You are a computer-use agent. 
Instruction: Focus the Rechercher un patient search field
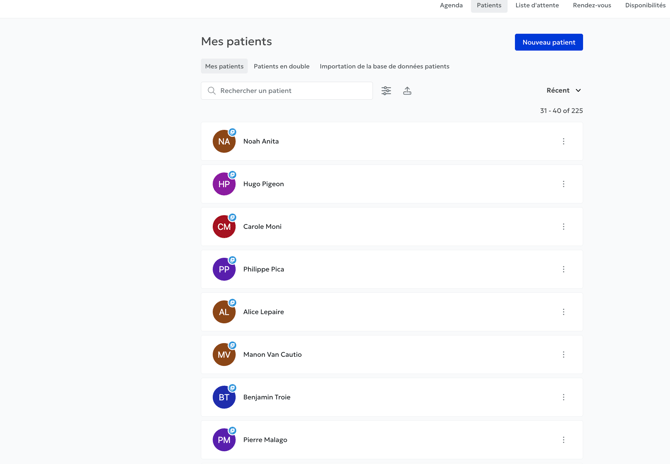tap(292, 91)
